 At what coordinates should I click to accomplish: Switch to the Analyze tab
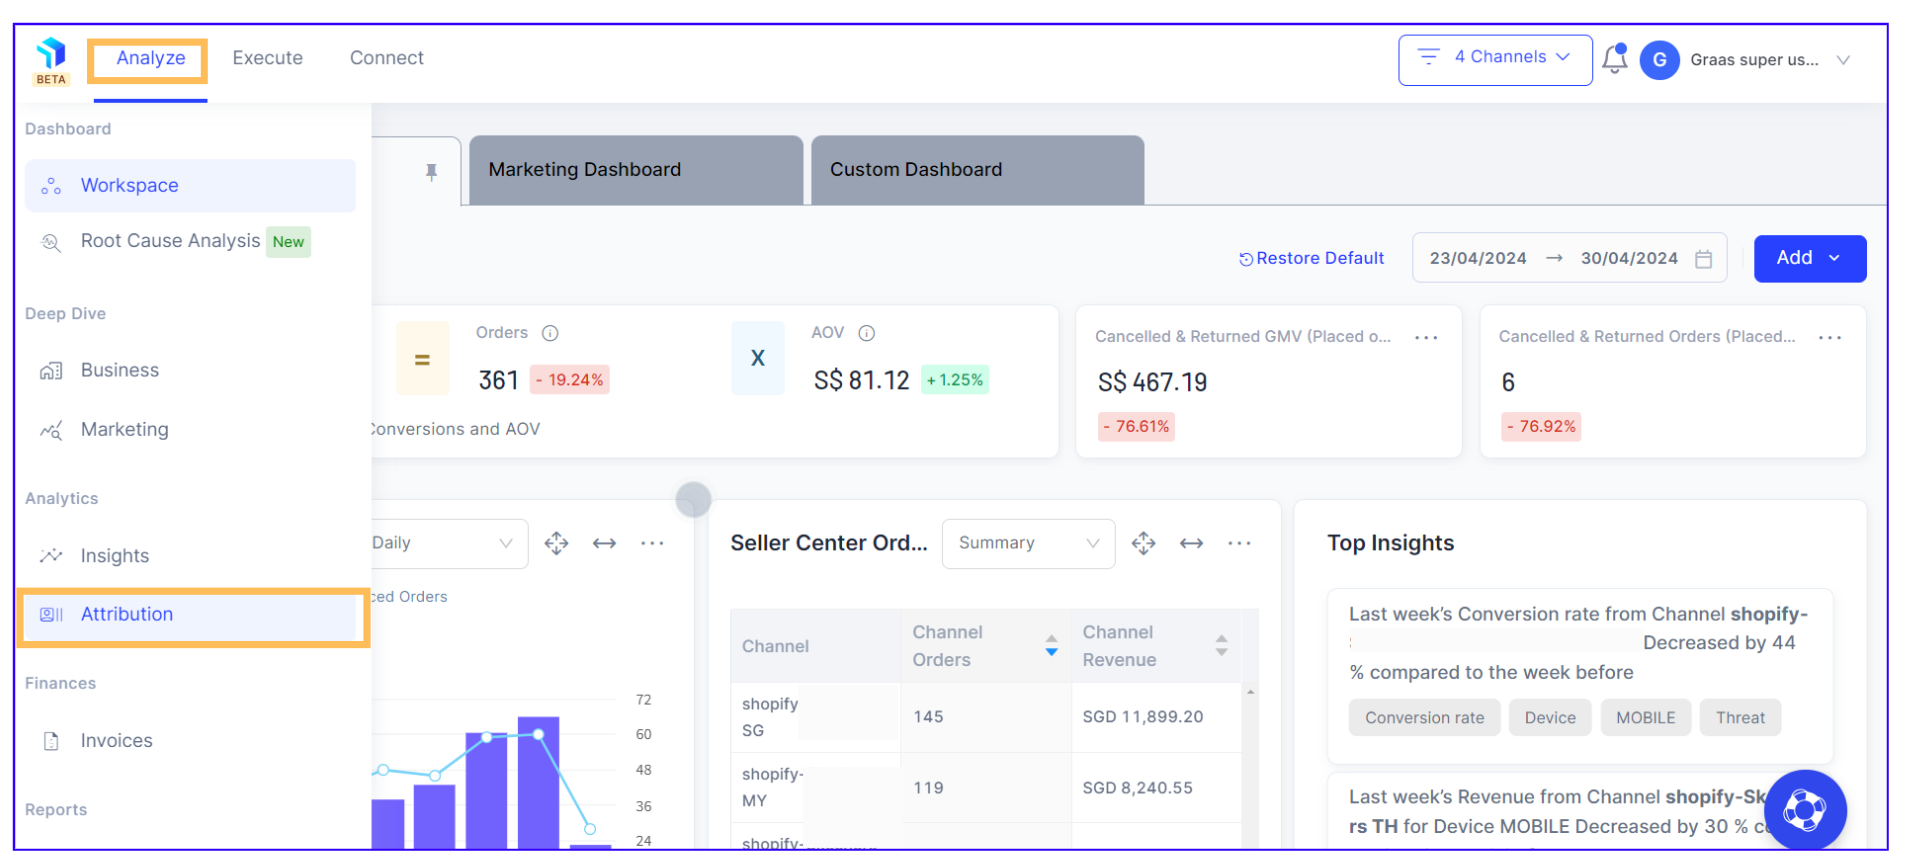[x=151, y=58]
